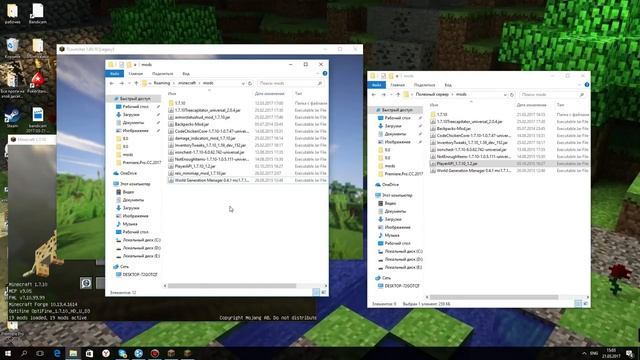Switch Полезный сервер window to large icons view
The height and width of the screenshot is (360, 640).
[585, 304]
